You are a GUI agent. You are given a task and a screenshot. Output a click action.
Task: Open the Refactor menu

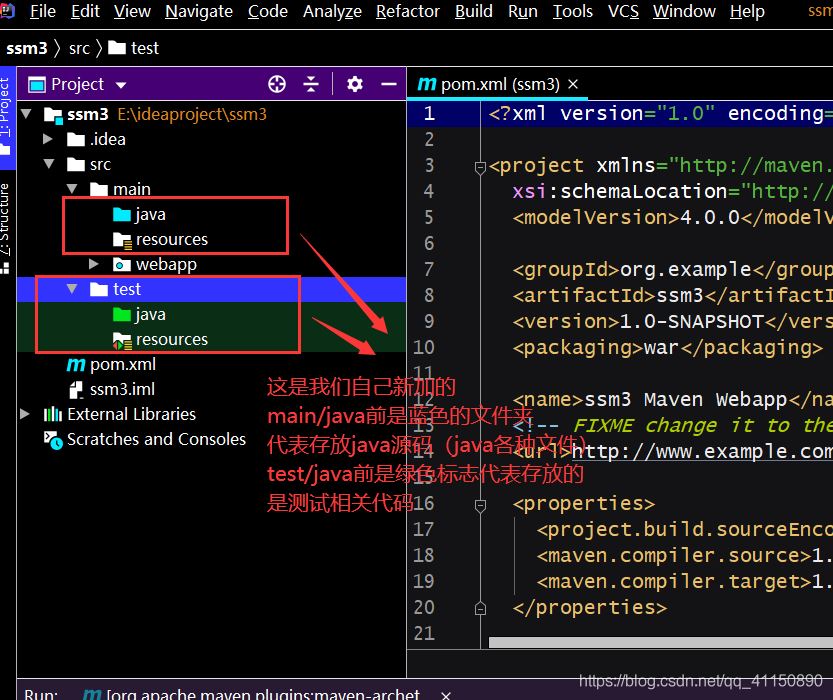[407, 11]
